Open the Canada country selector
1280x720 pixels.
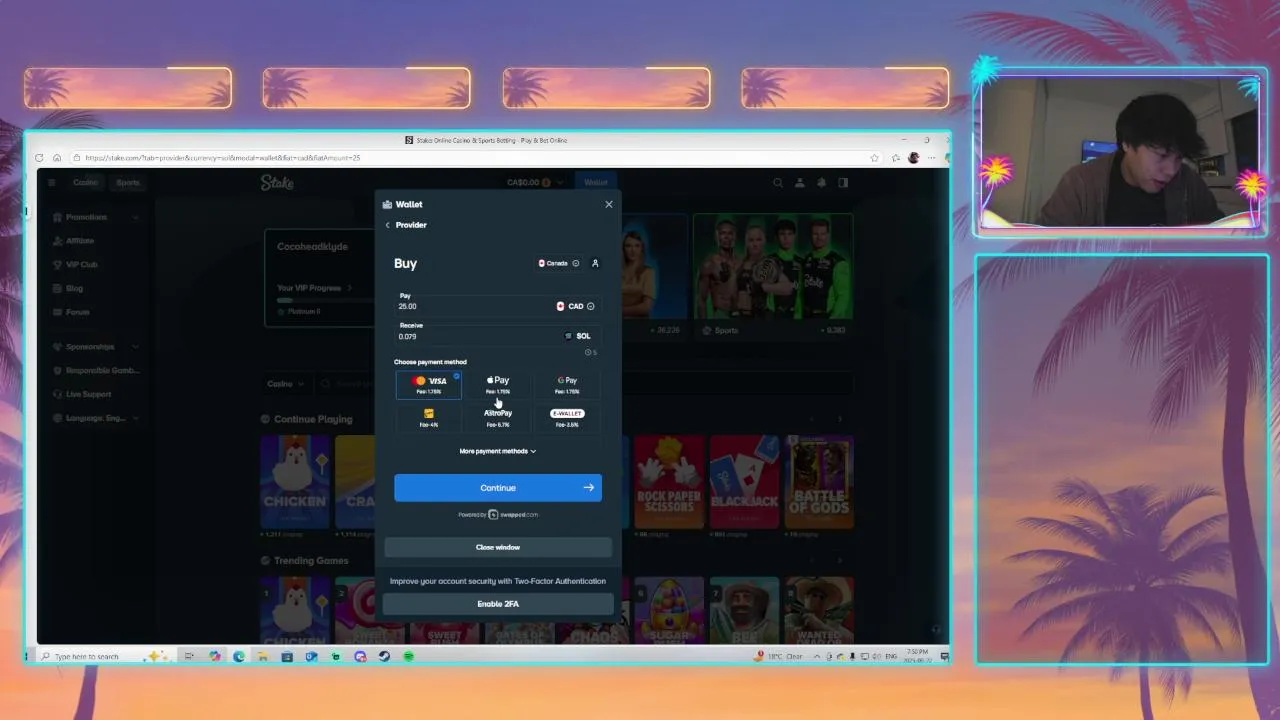[x=558, y=263]
